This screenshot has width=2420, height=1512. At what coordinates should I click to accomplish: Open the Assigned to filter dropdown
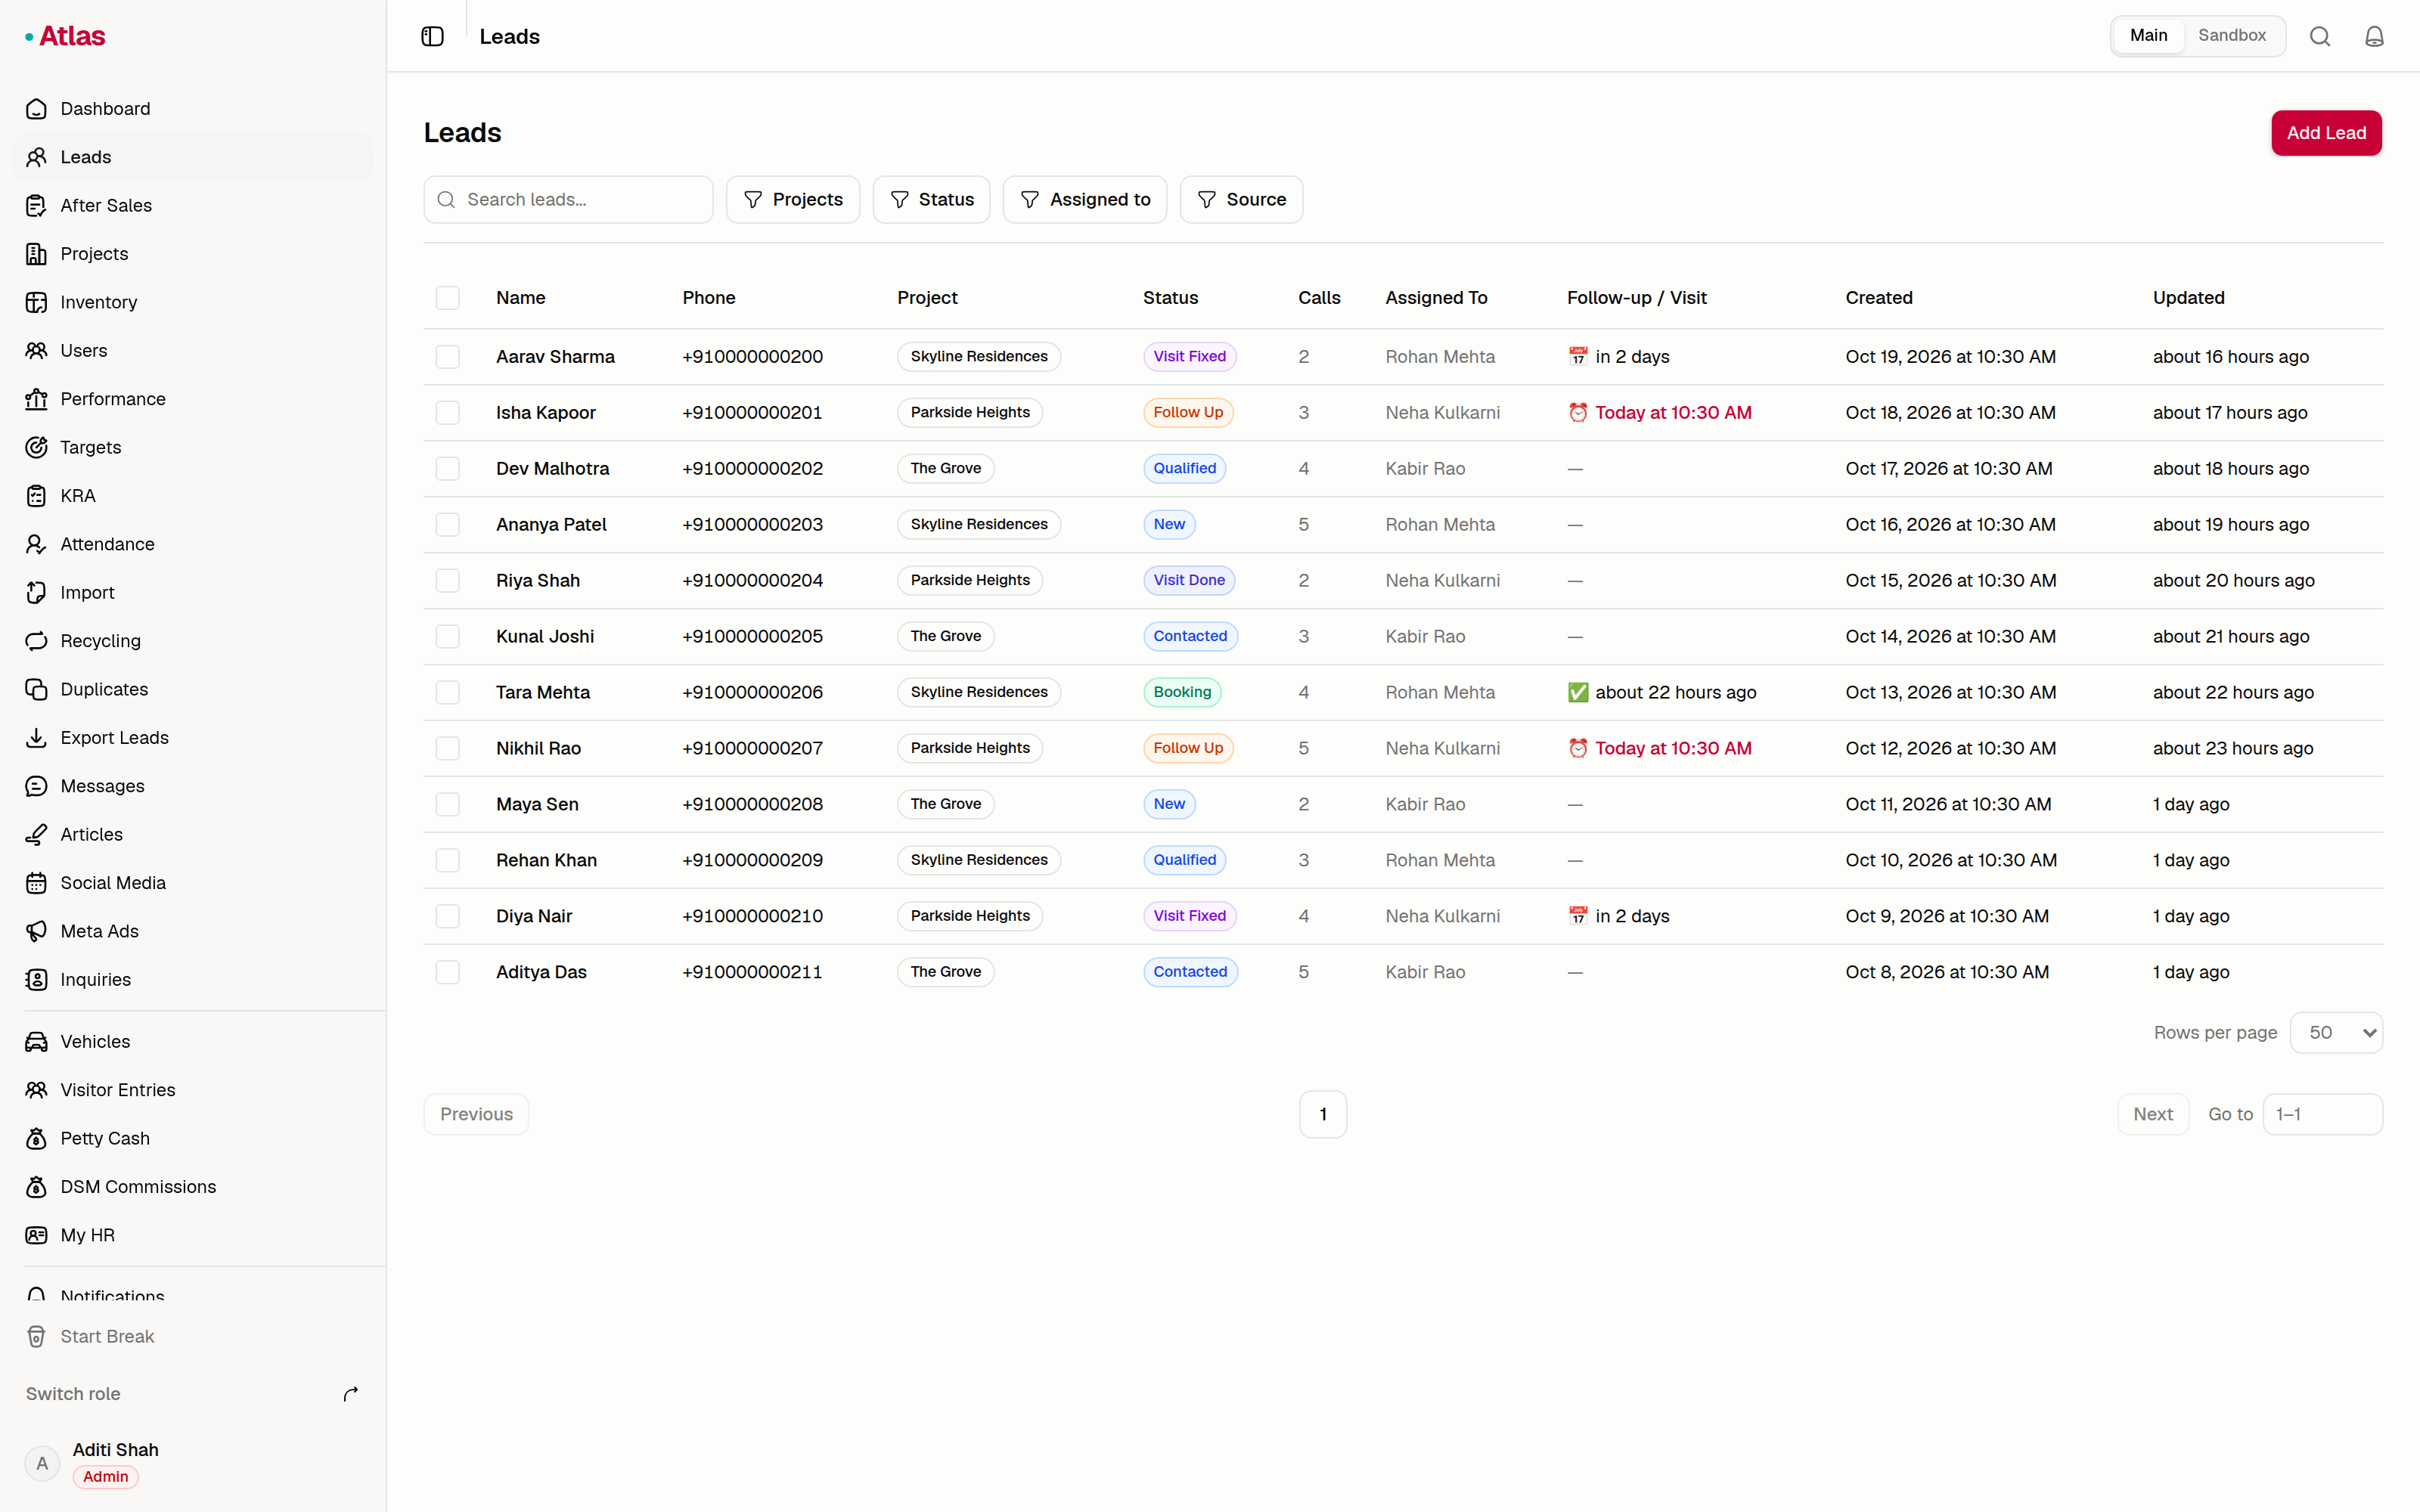[1085, 200]
